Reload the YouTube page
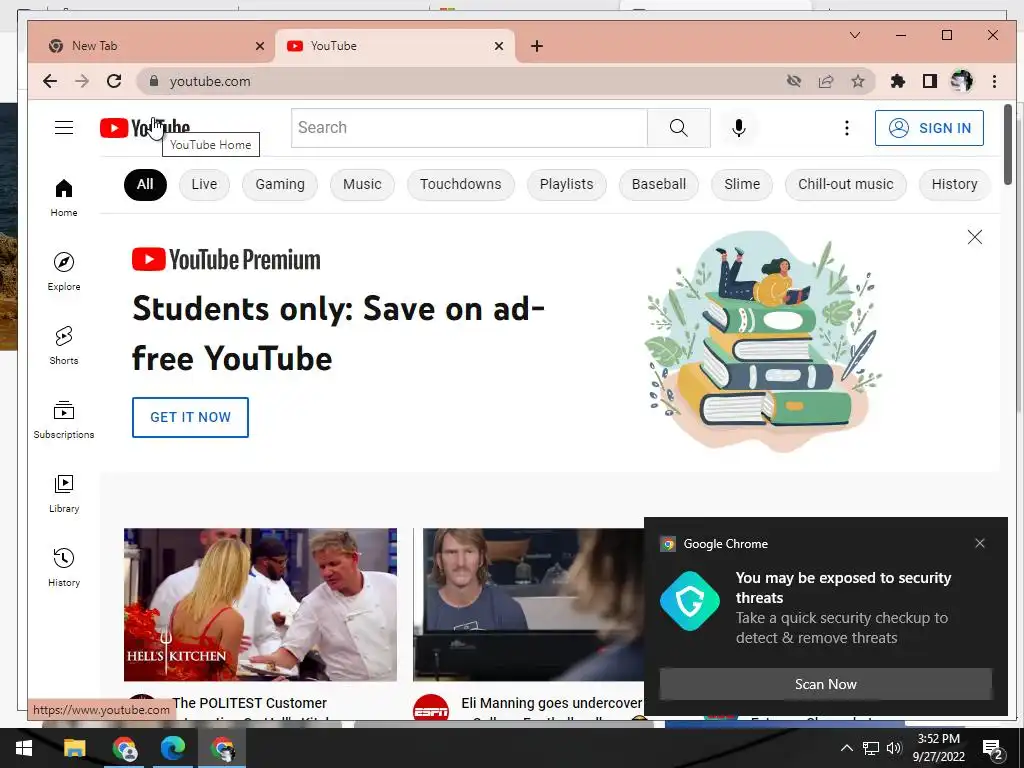 [114, 81]
